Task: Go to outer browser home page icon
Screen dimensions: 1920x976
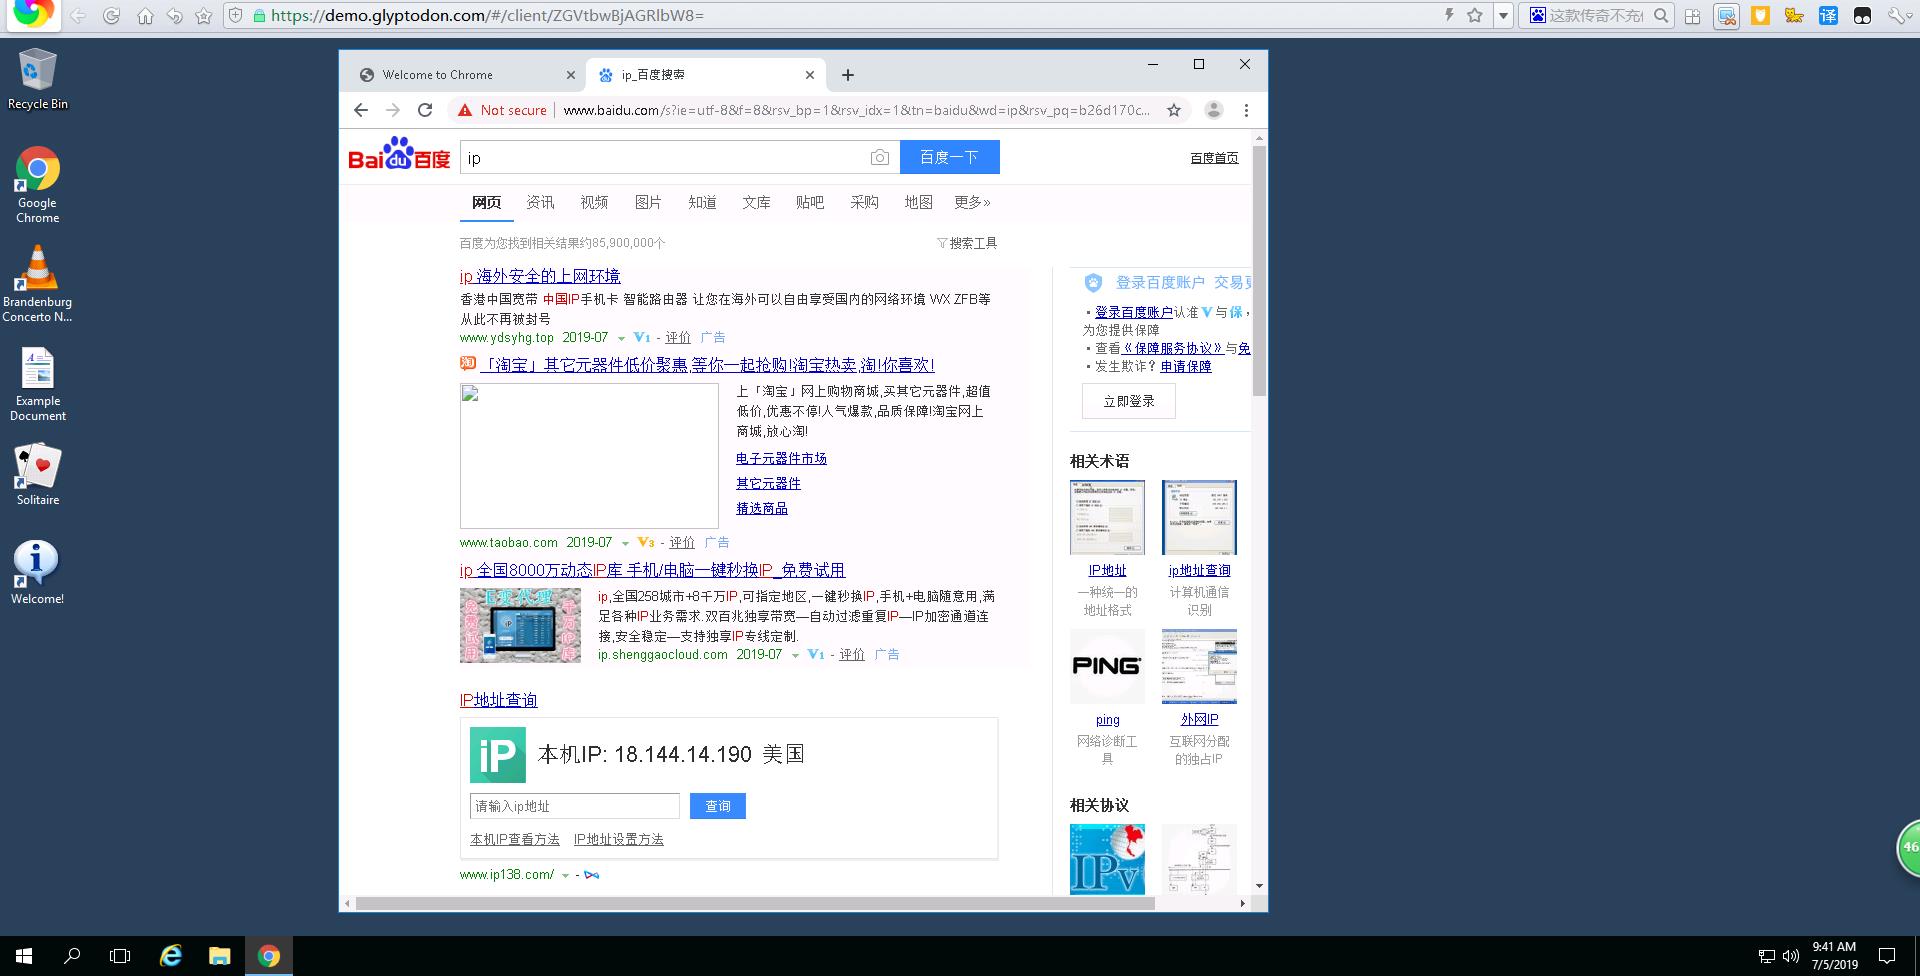Action: pyautogui.click(x=145, y=16)
